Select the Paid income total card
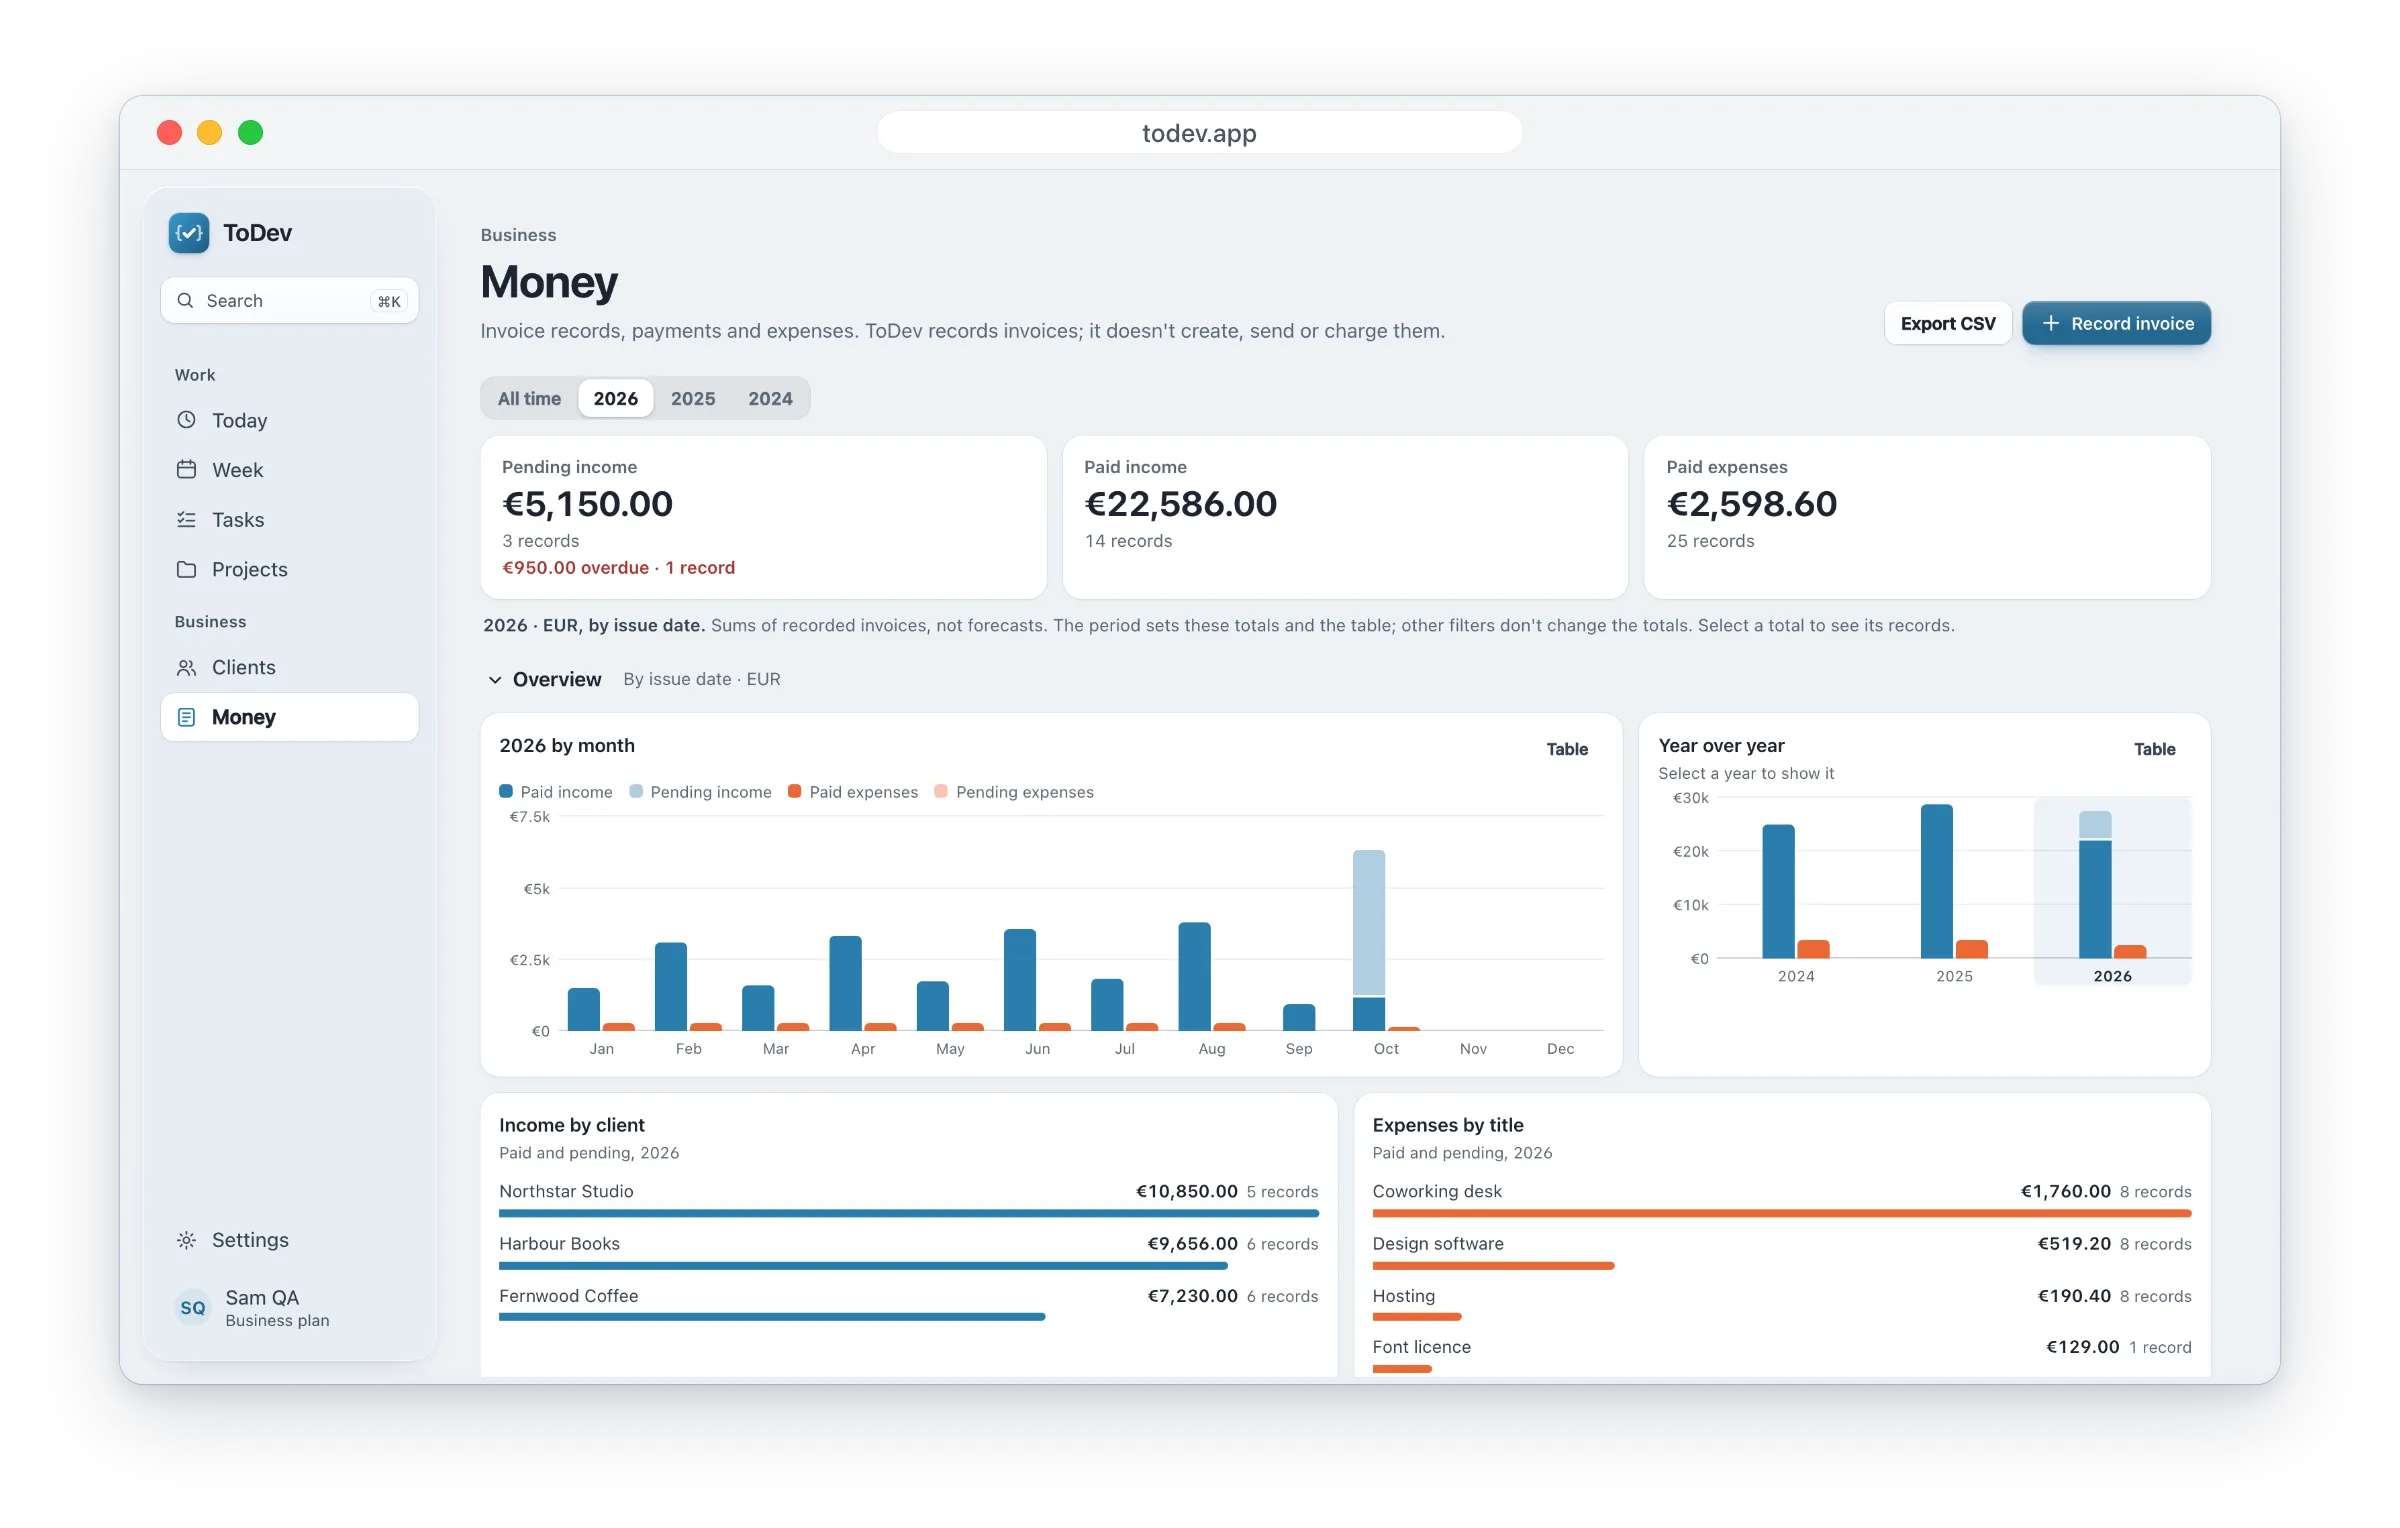The width and height of the screenshot is (2400, 1528). pos(1345,517)
